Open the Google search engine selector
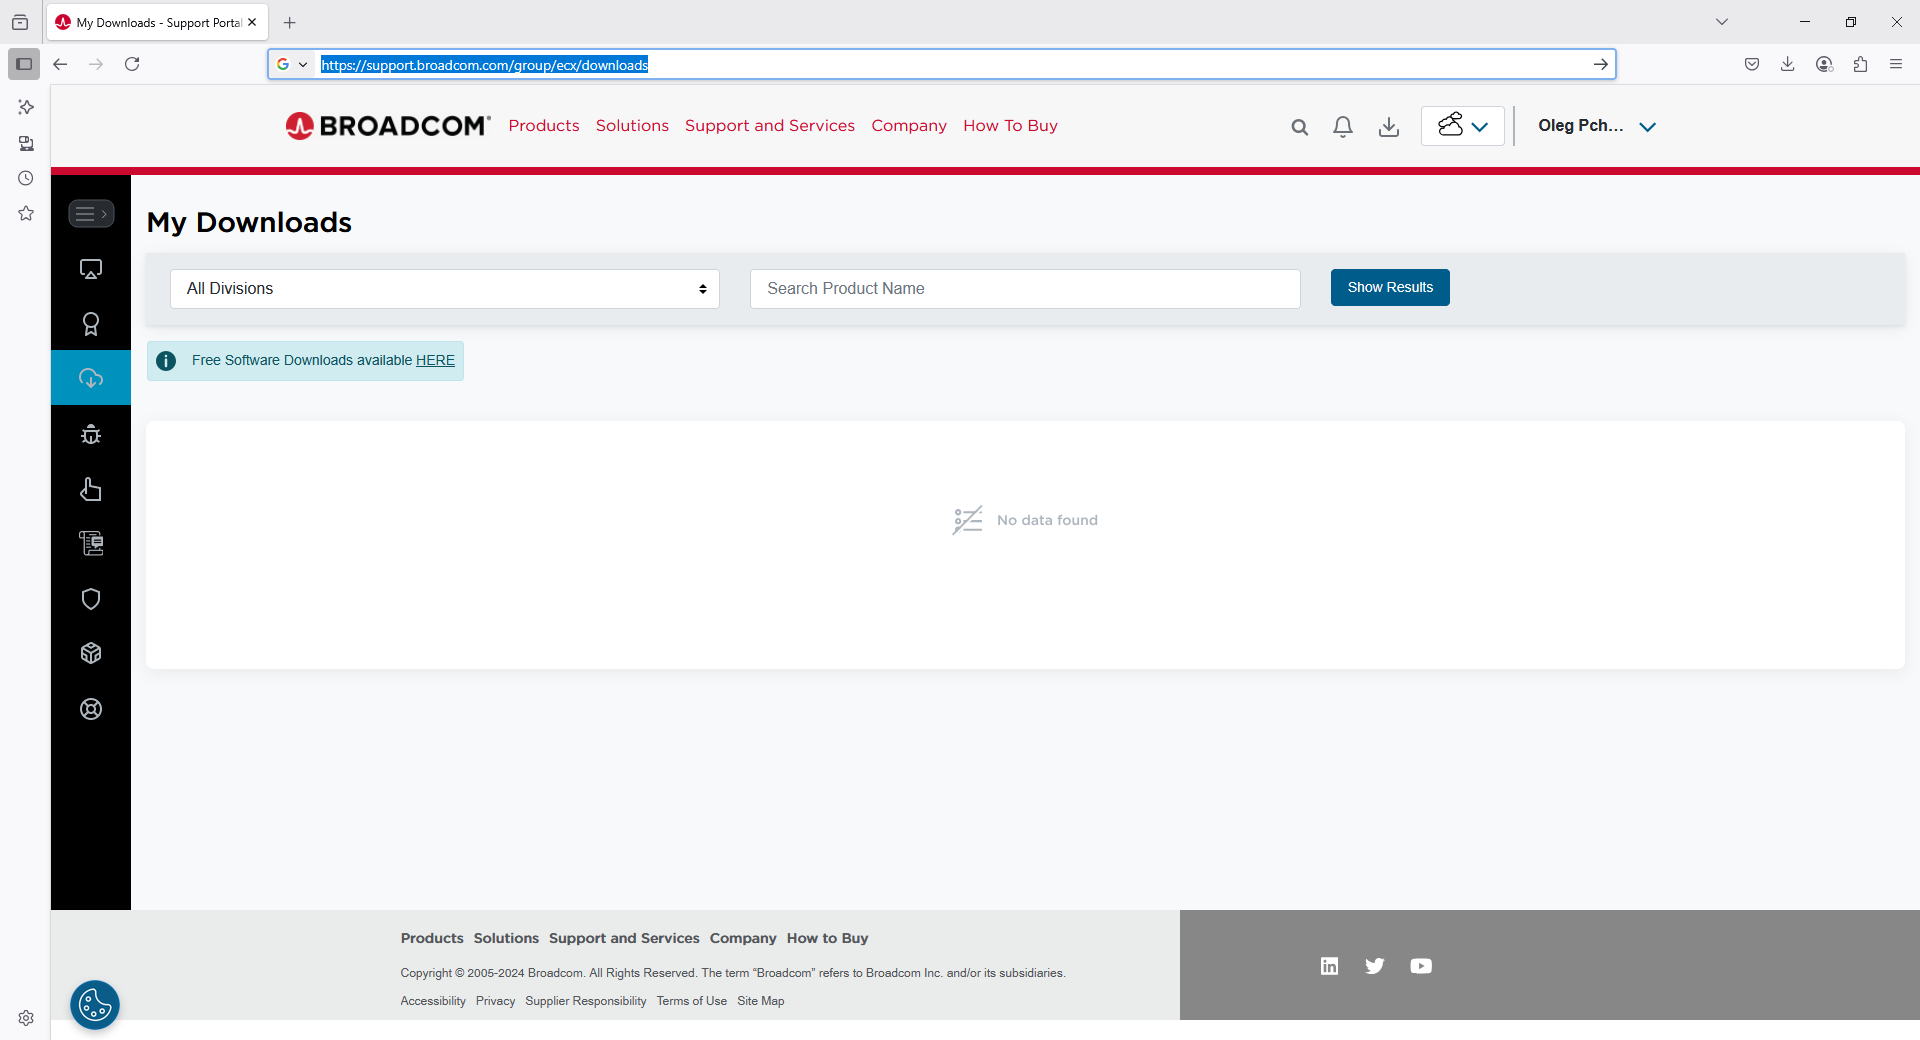Screen dimensions: 1920x1040 coord(292,64)
